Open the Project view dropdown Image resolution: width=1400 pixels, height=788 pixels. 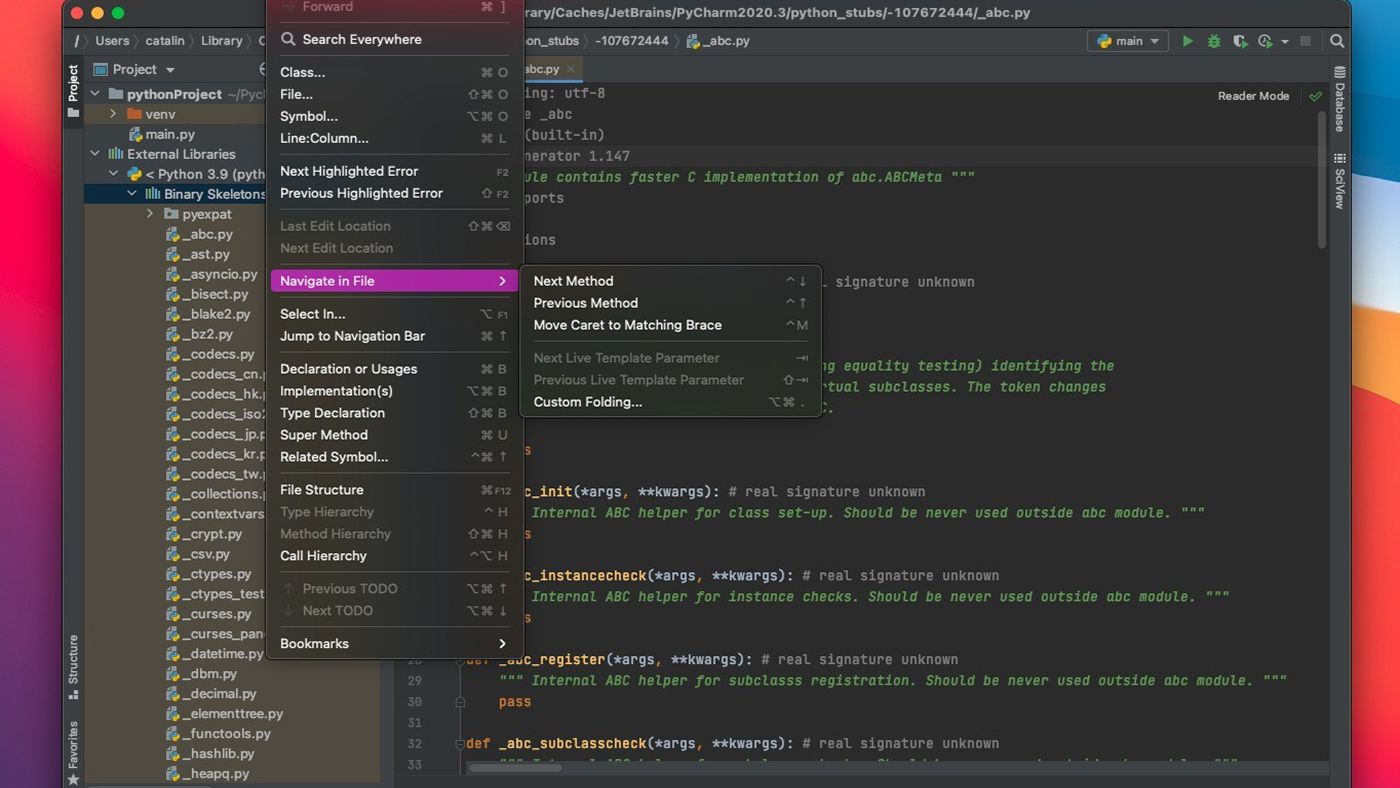coord(170,70)
